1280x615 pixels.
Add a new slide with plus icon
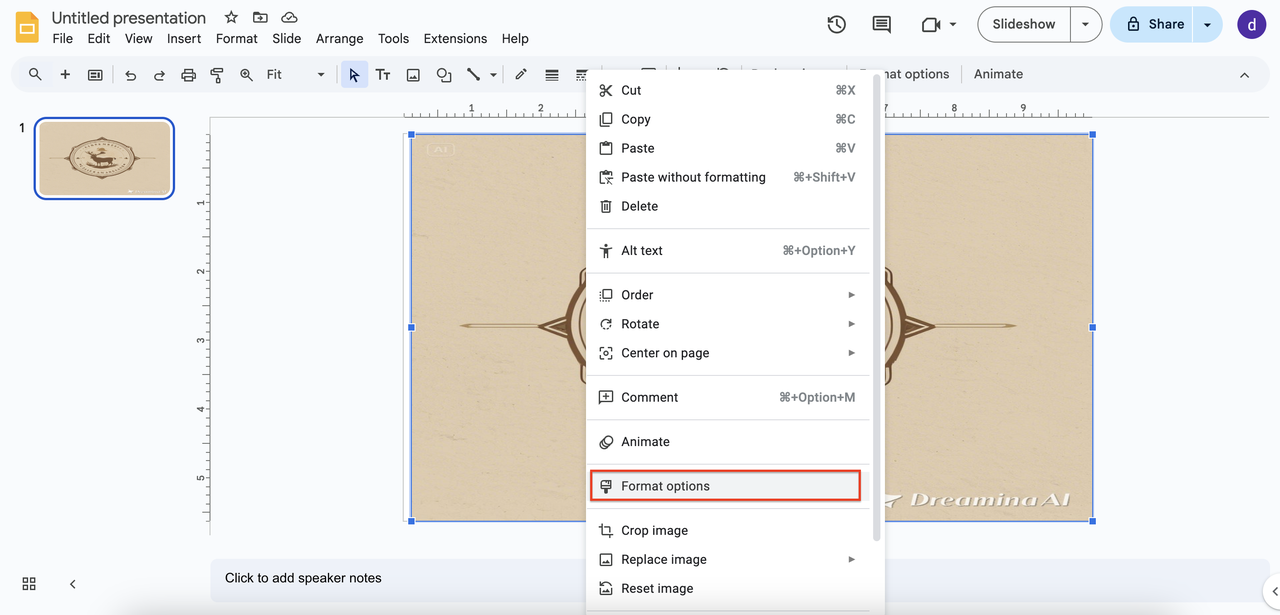click(65, 74)
